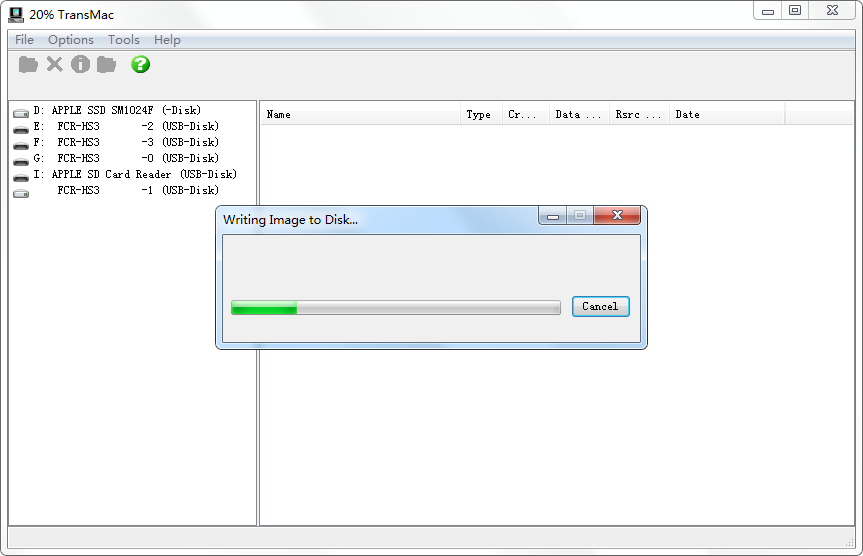Viewport: 863px width, 556px height.
Task: Click the drive icon for E: FCR-HS3 -2
Action: point(21,130)
